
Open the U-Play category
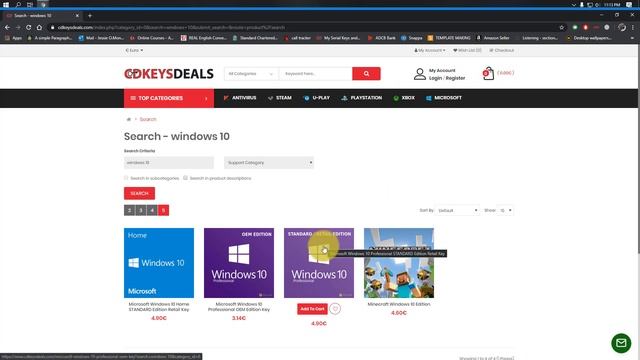[317, 98]
